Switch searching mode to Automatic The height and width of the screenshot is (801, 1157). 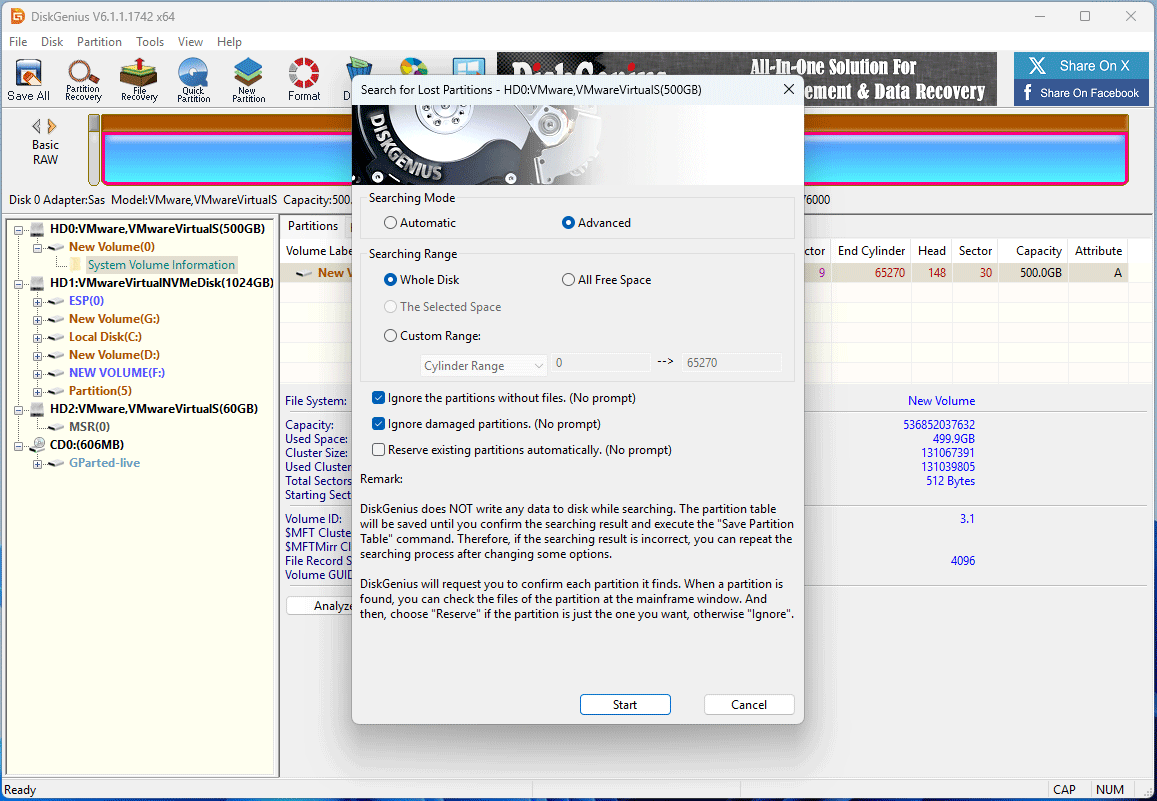coord(391,222)
